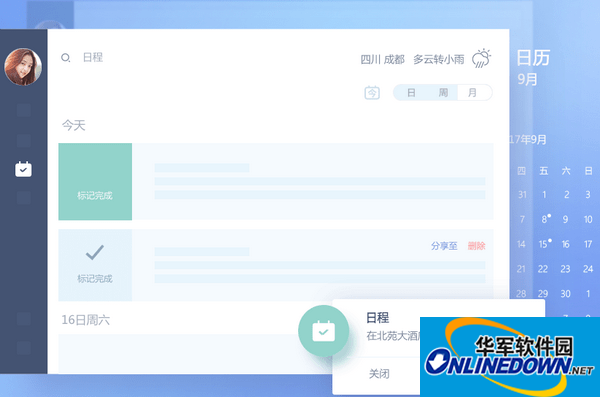Click green calendar notification circle icon
The image size is (600, 397).
point(324,331)
